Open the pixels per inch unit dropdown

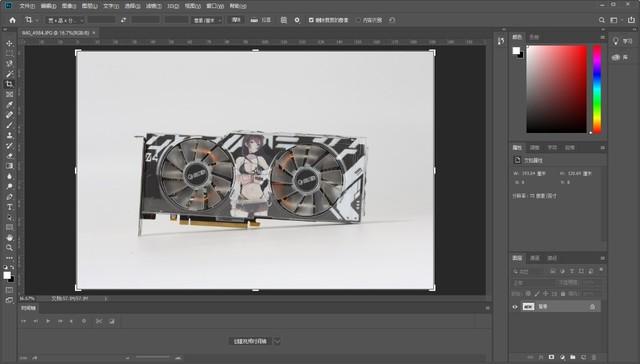pos(207,20)
